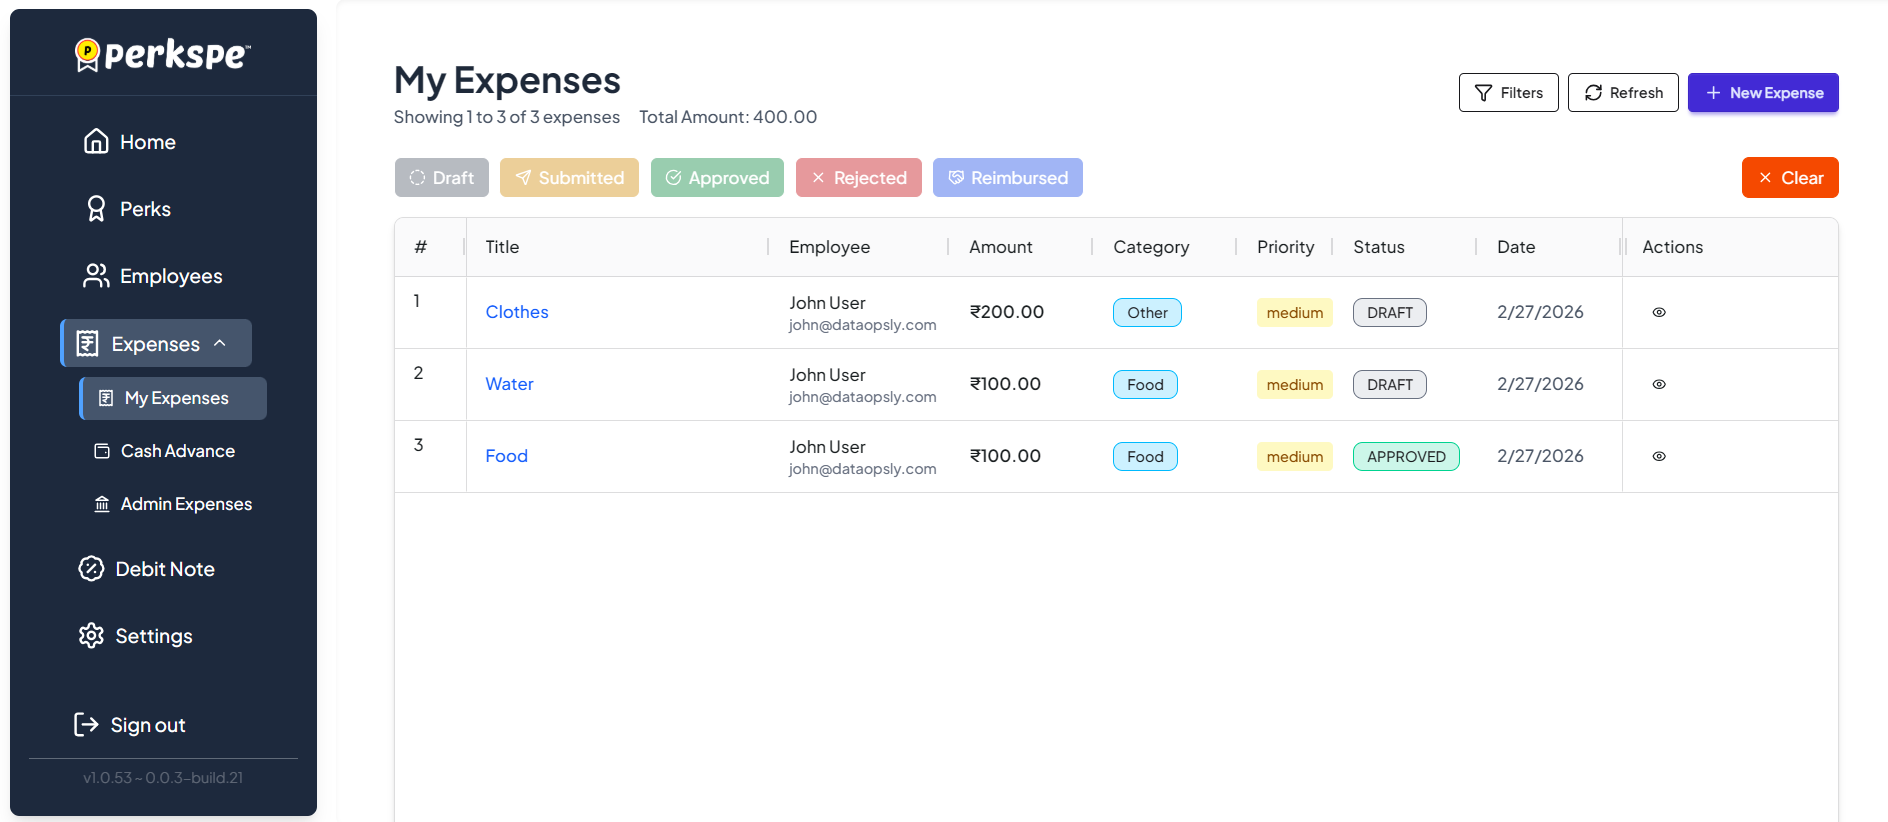The image size is (1888, 822).
Task: Click the Admin Expenses bank icon
Action: pos(102,504)
